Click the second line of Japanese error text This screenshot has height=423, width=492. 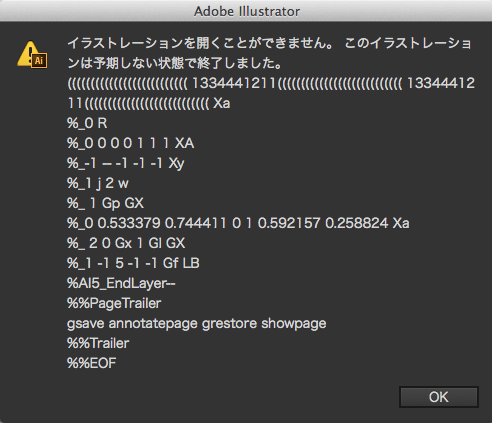click(x=175, y=63)
